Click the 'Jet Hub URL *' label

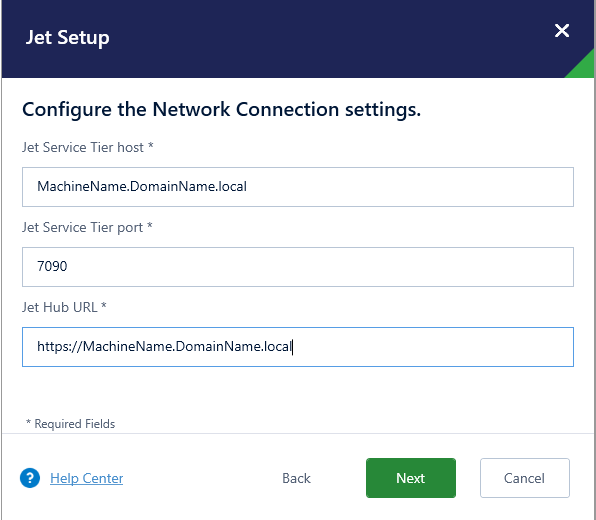pos(64,307)
